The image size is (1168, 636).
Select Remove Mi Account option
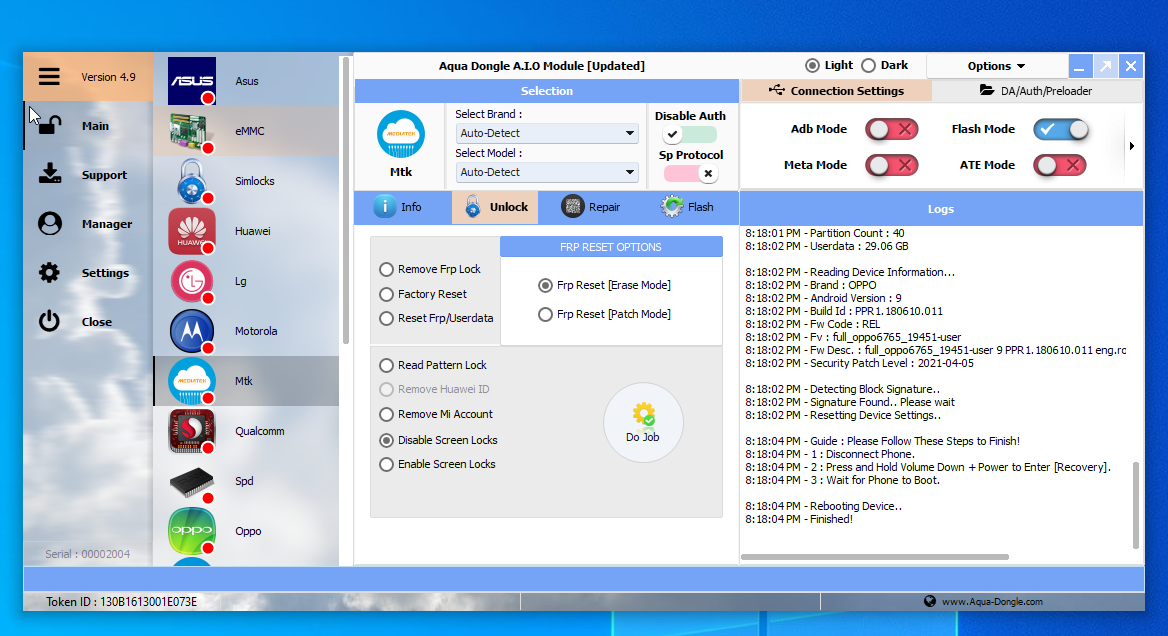tap(436, 414)
